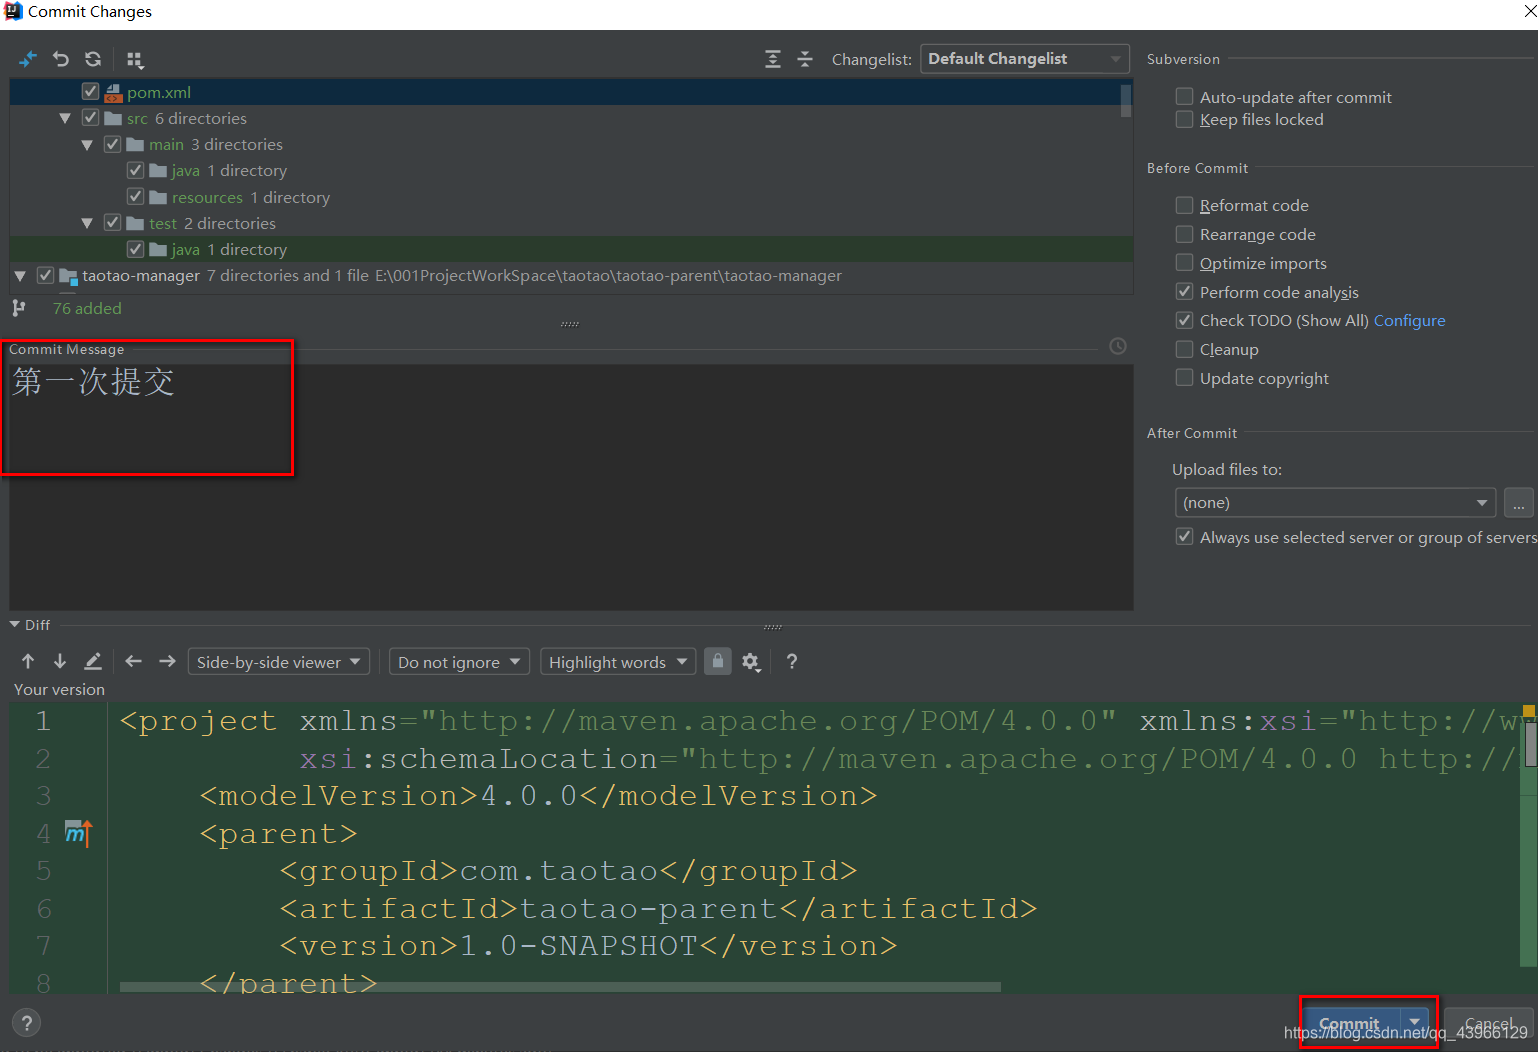This screenshot has width=1538, height=1052.
Task: Click the branch icon beside 76 added
Action: click(x=18, y=308)
